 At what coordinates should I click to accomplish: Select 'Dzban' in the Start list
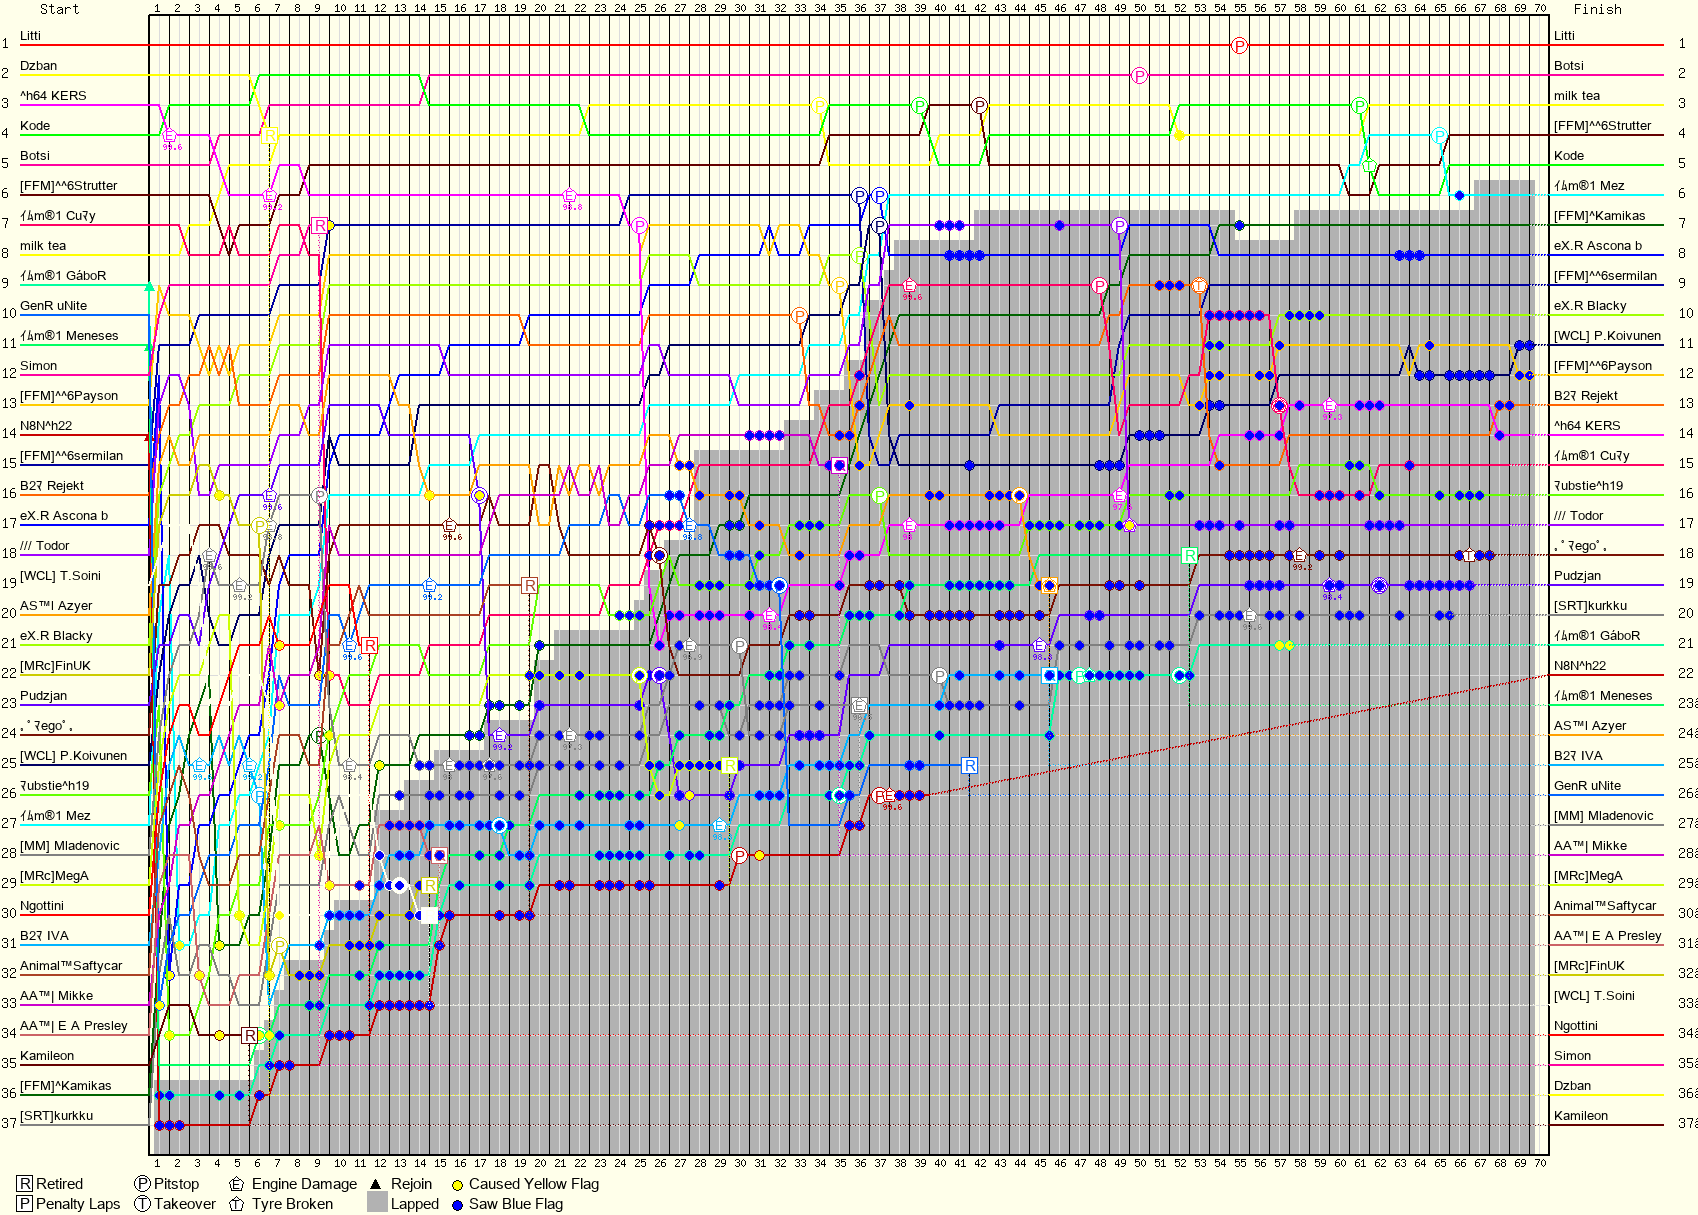38,65
